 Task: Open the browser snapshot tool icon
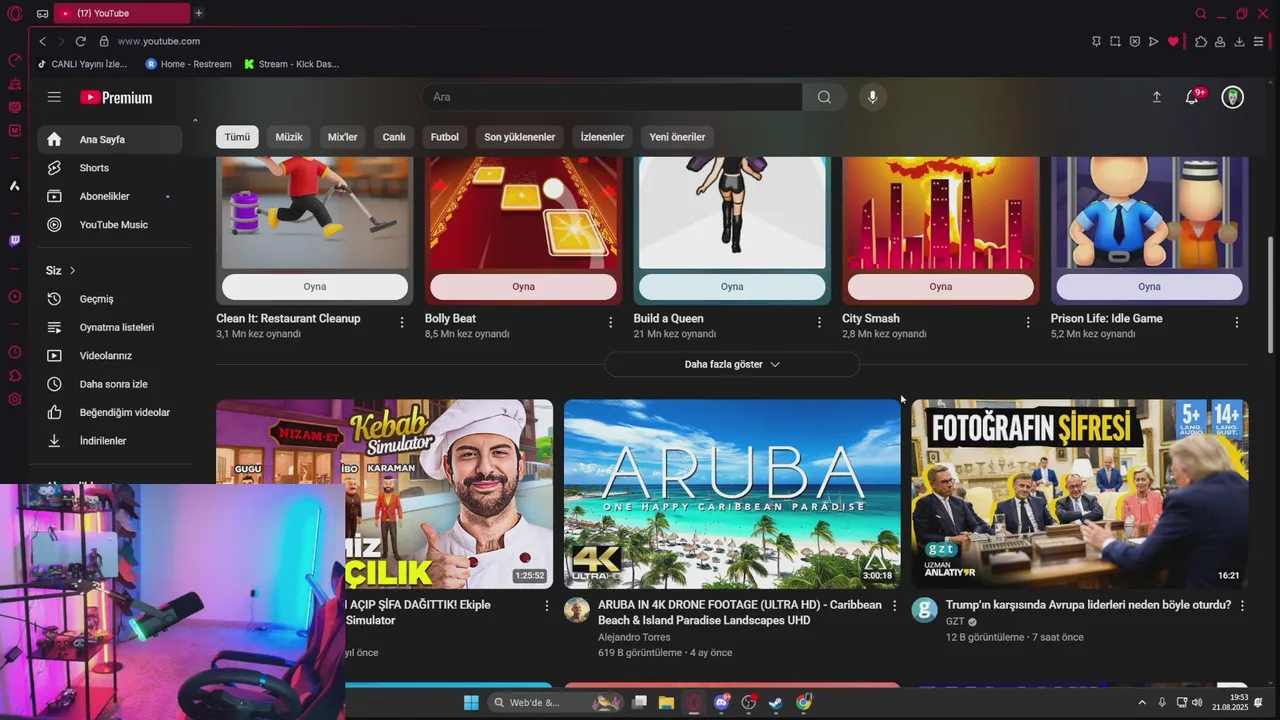1115,41
